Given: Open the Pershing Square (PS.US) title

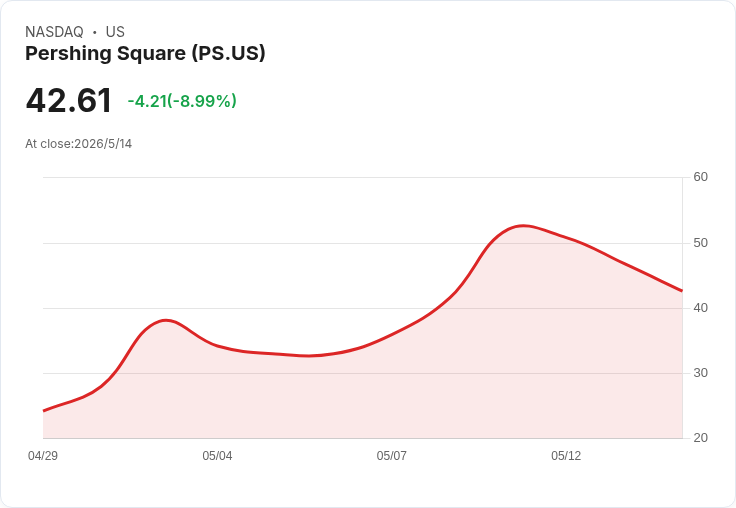Looking at the screenshot, I should (145, 53).
